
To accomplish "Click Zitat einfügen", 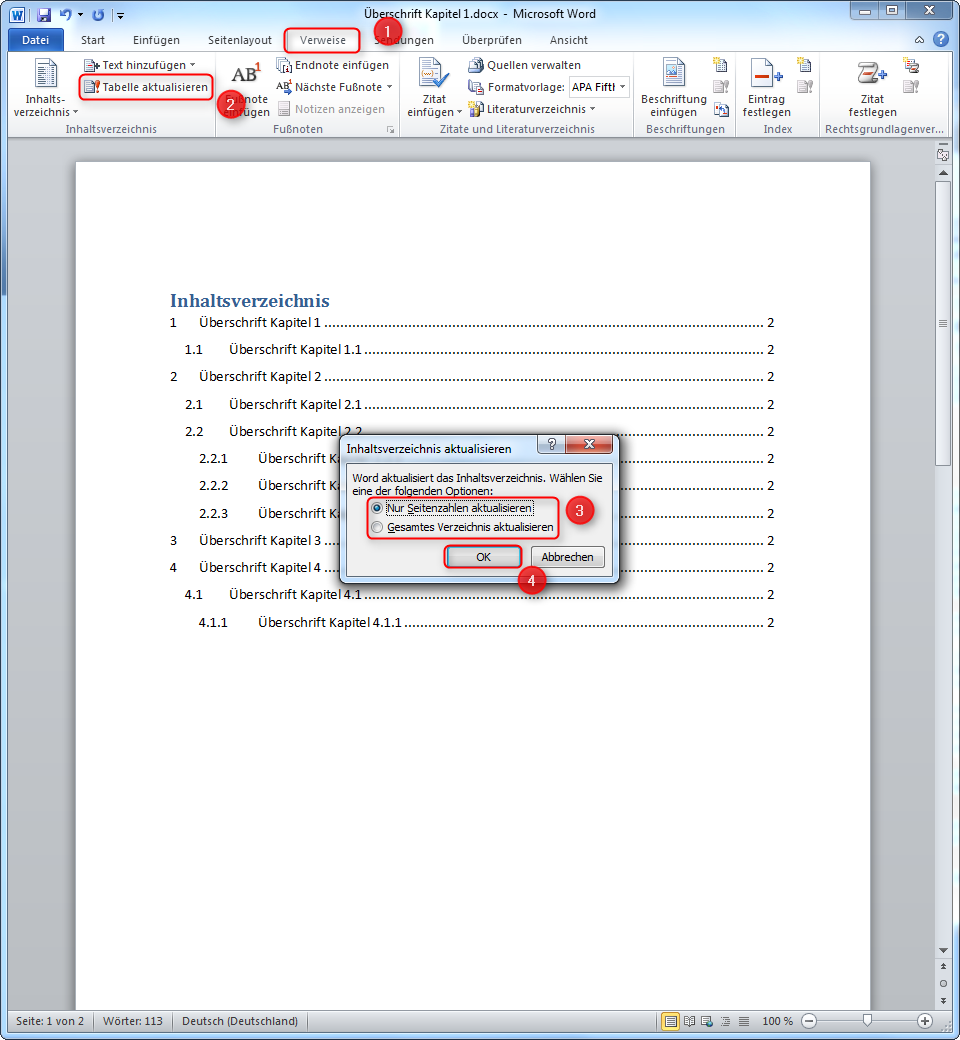I will pyautogui.click(x=433, y=88).
